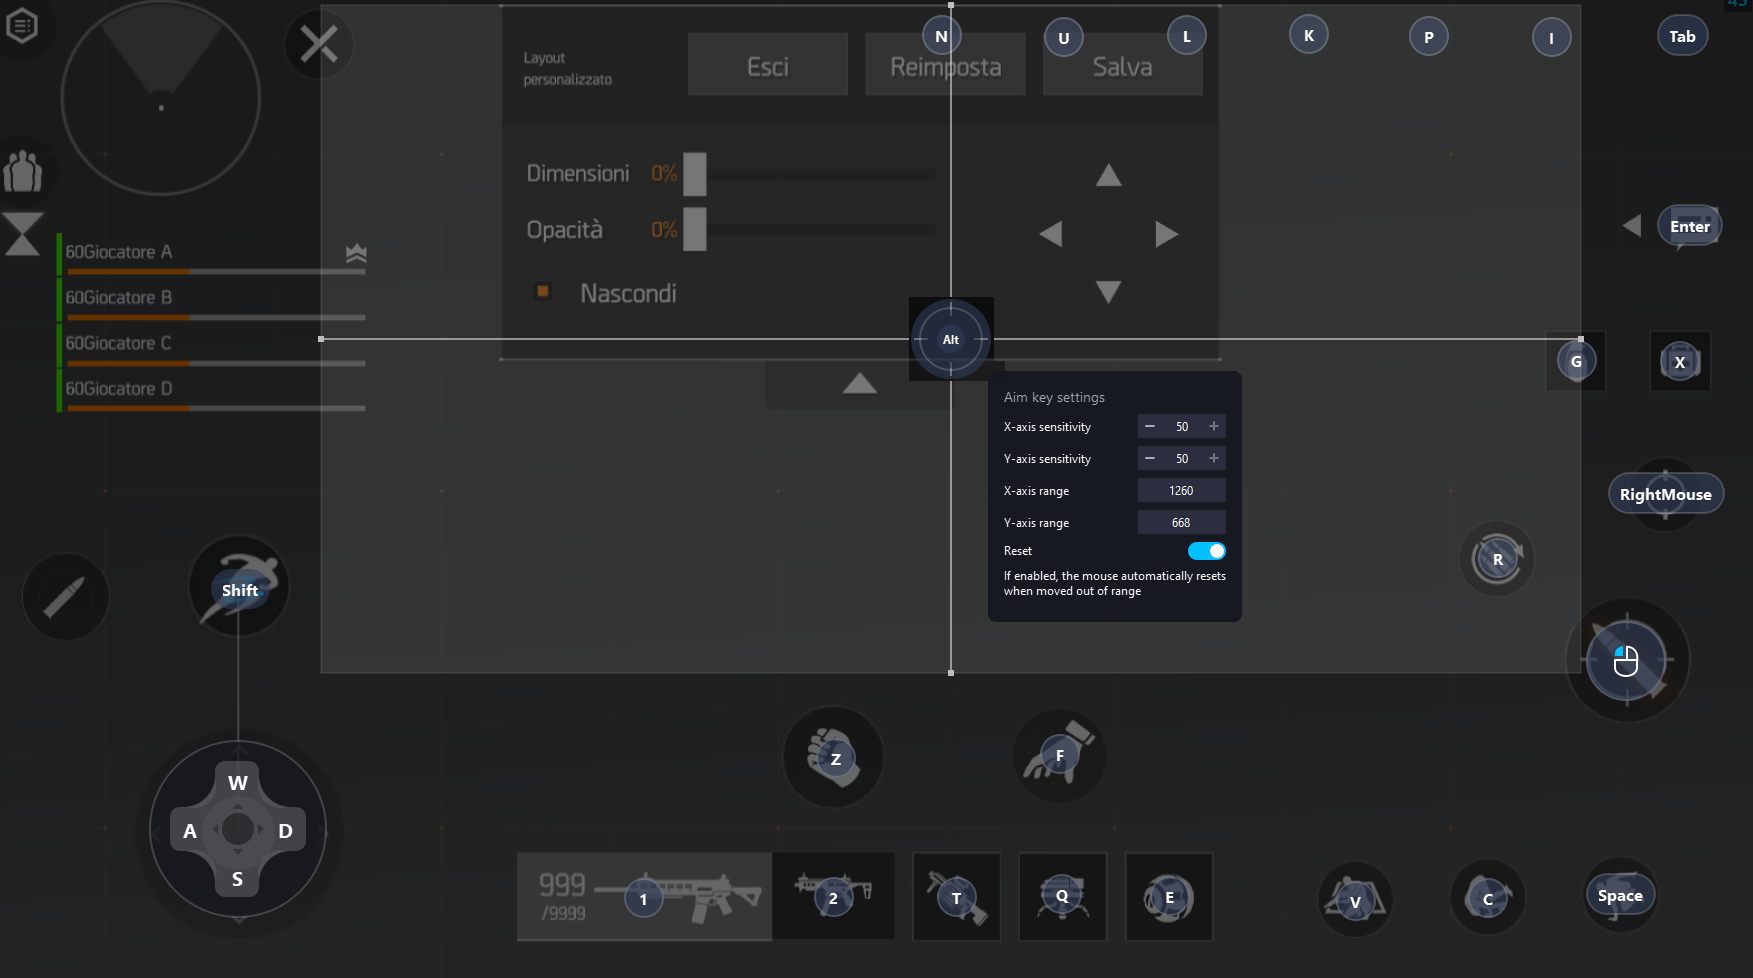
Task: Open the hexagon menu icon top-left
Action: [21, 26]
